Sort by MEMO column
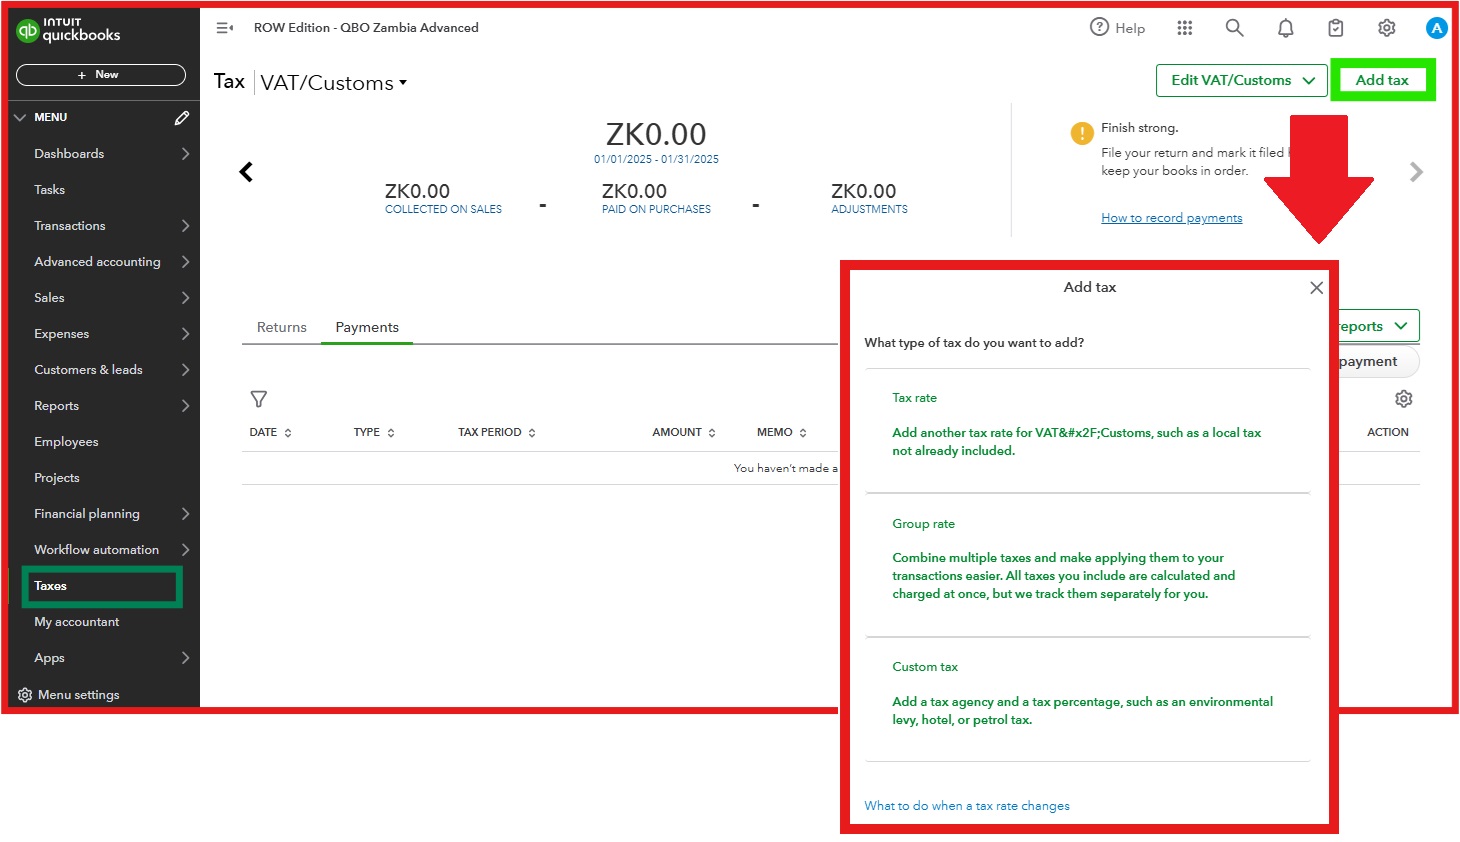Viewport: 1460px width, 842px height. 782,433
